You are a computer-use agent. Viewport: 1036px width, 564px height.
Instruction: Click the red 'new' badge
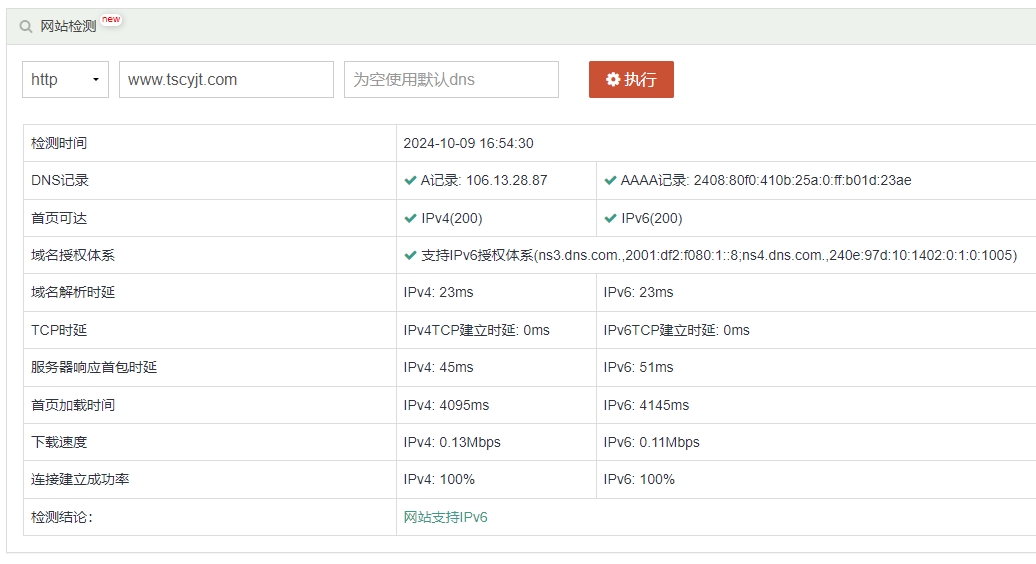[x=111, y=19]
